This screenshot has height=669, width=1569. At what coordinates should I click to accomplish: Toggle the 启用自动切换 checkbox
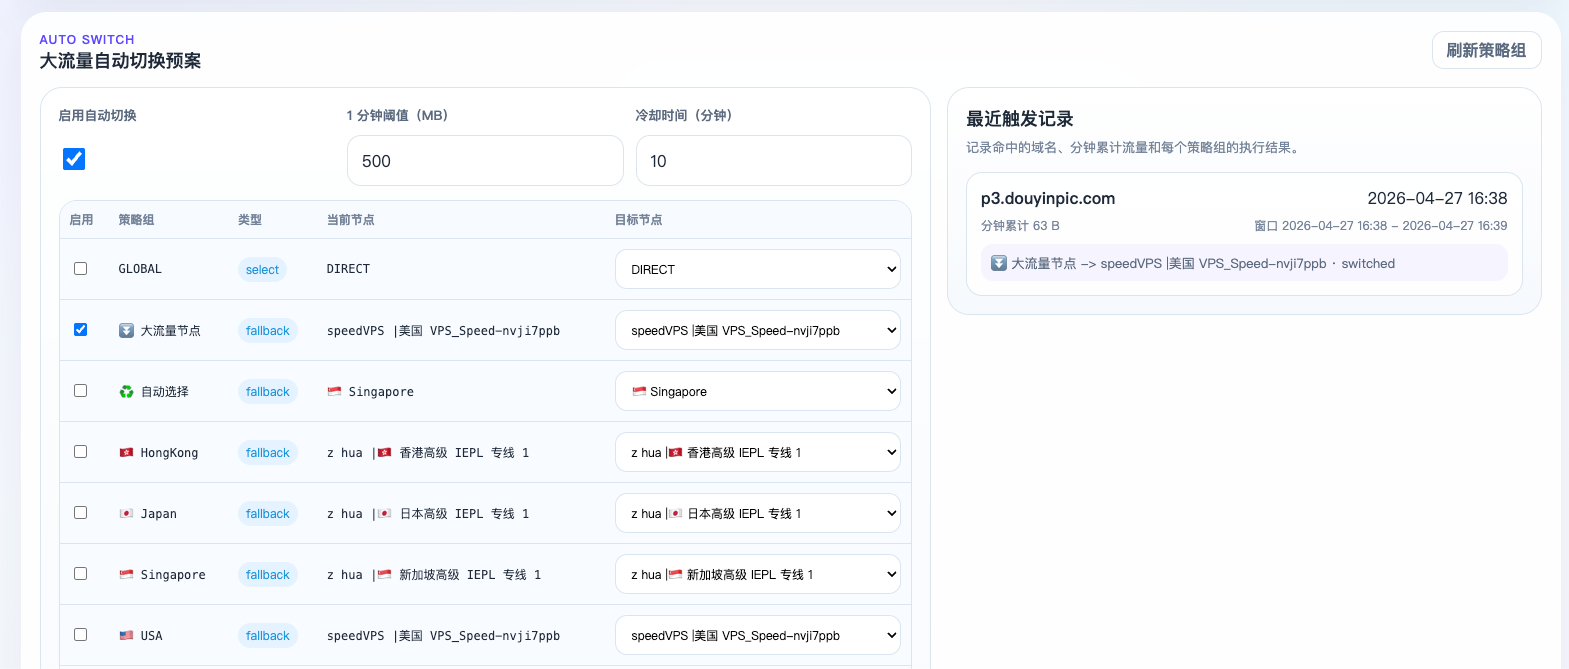74,159
